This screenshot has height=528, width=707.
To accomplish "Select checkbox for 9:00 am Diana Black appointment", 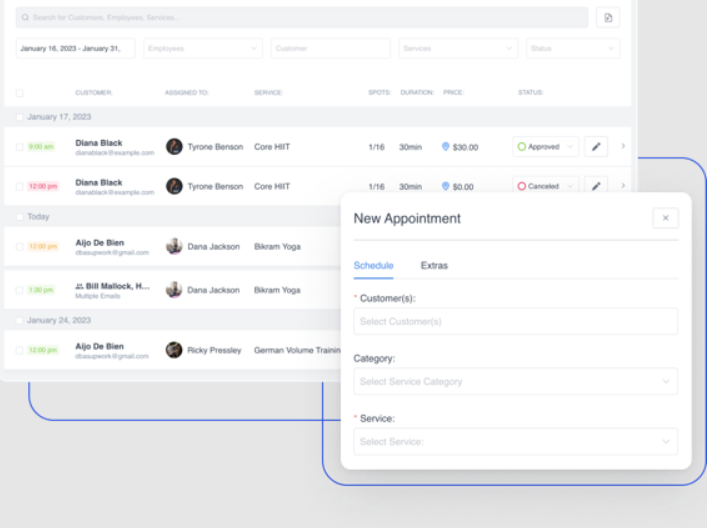I will (x=19, y=147).
